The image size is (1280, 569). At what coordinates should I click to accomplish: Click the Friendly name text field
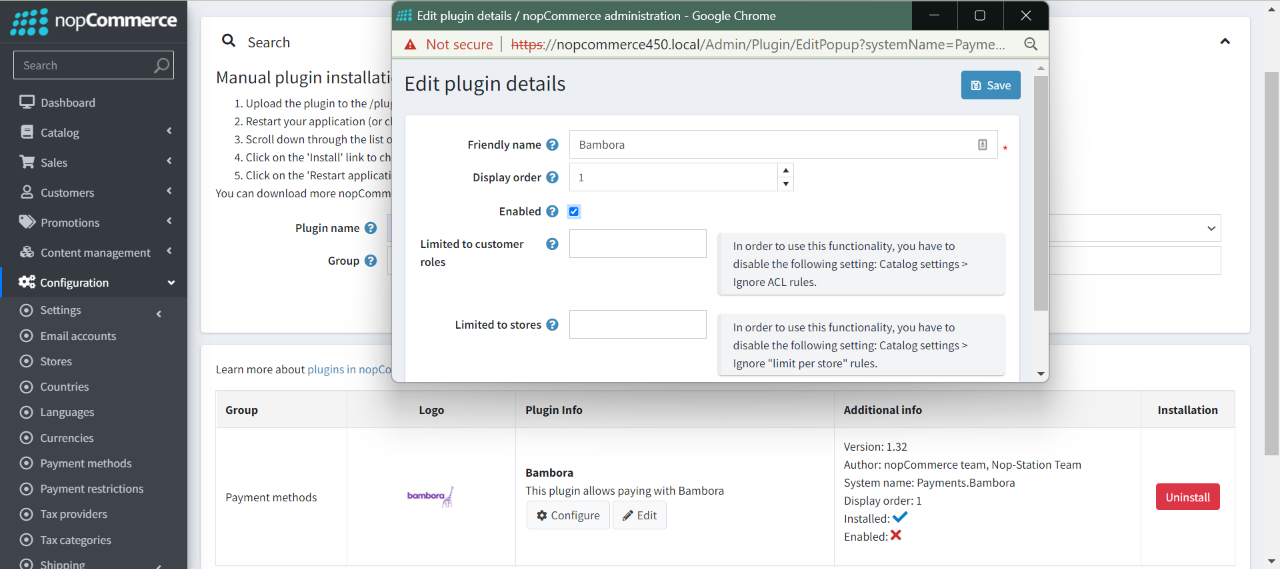pyautogui.click(x=783, y=145)
